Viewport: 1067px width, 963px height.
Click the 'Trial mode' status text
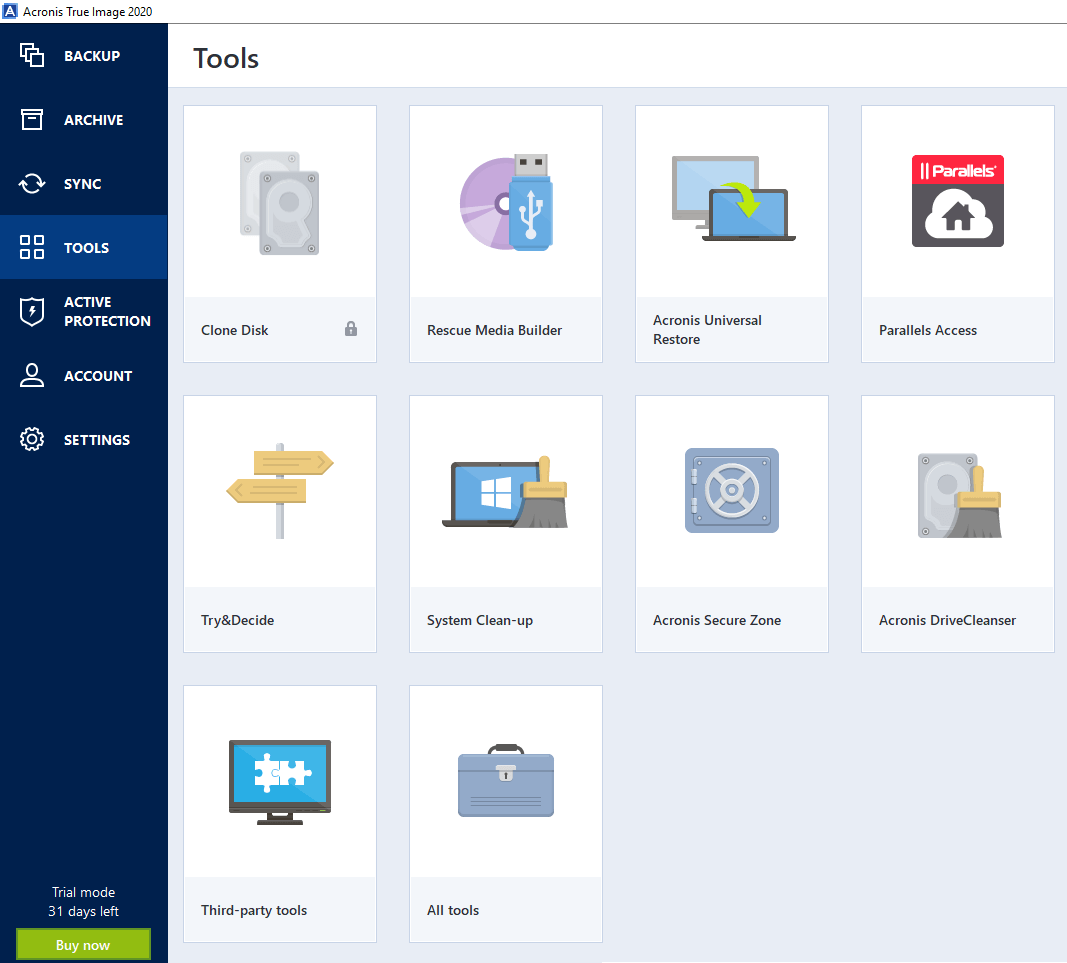(x=84, y=892)
